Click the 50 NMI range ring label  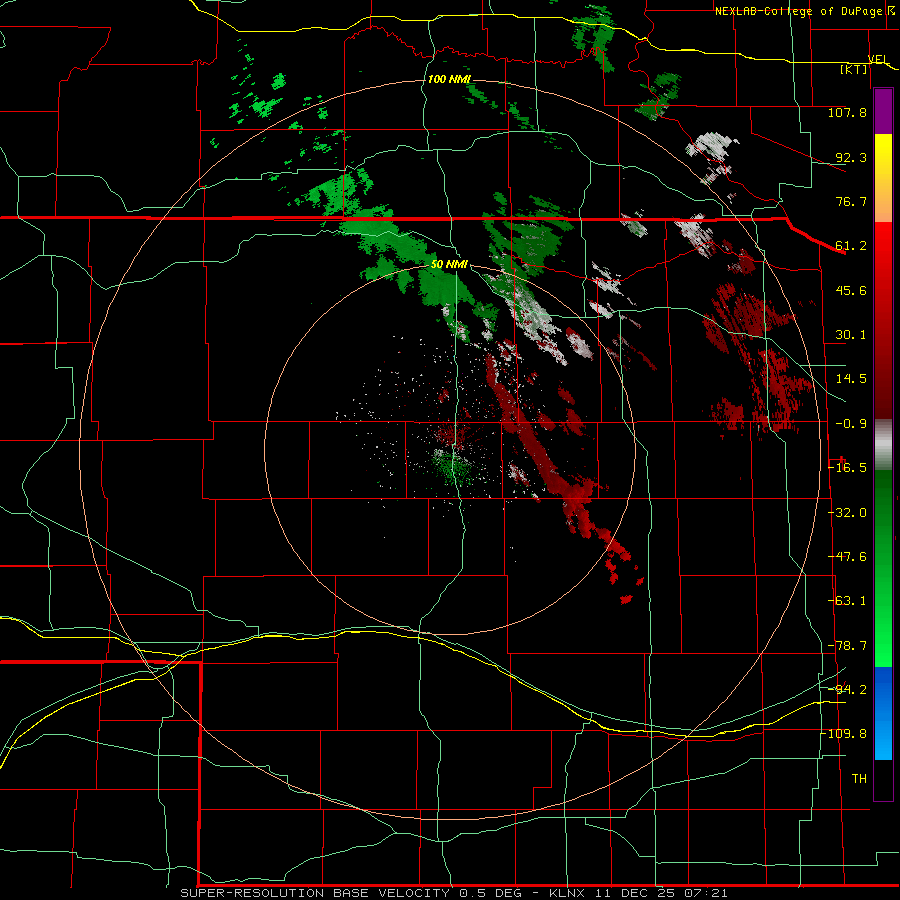click(449, 265)
